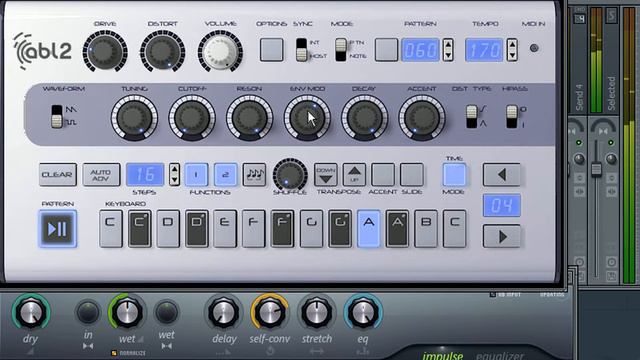Click the Drive knob

point(105,51)
